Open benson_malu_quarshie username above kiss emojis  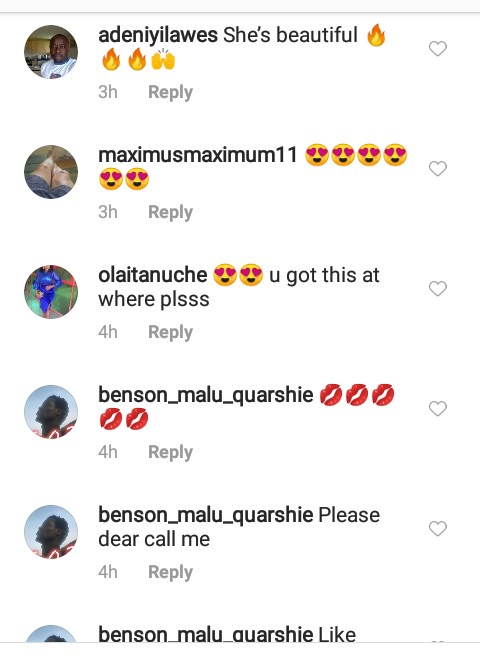coord(205,395)
